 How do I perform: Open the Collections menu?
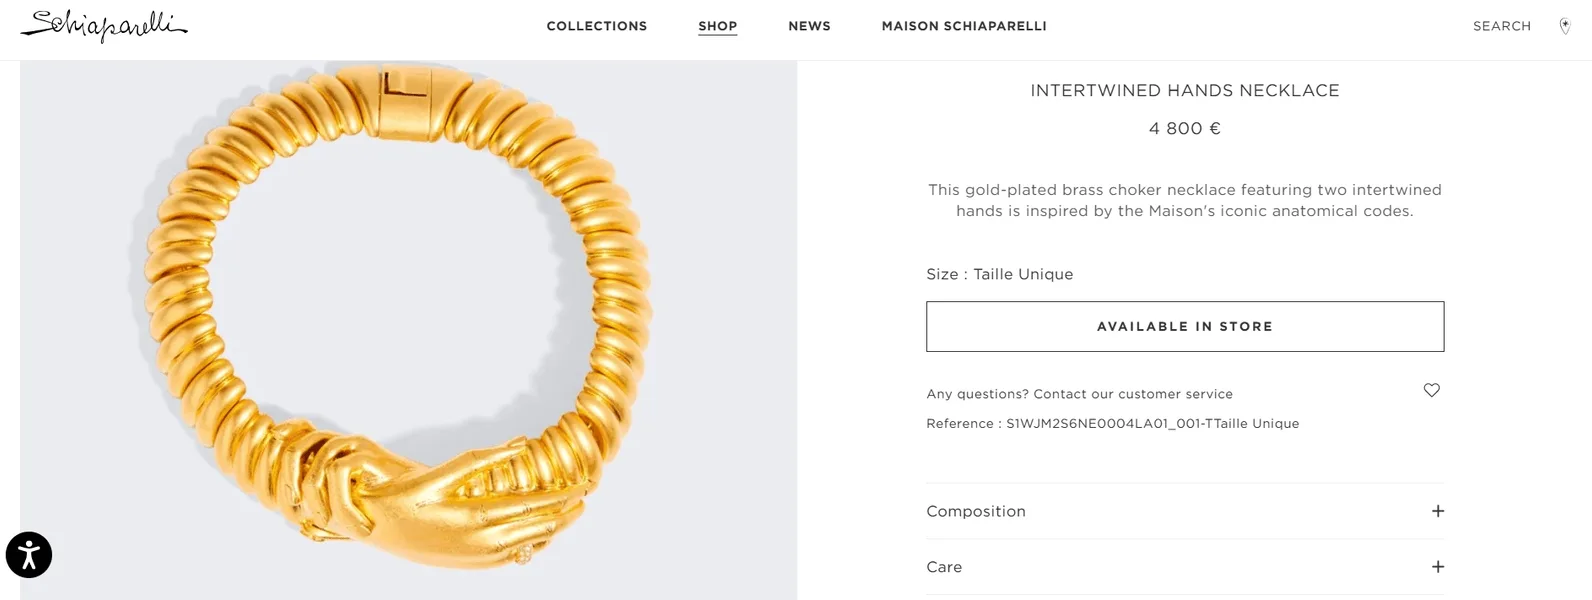click(x=597, y=26)
